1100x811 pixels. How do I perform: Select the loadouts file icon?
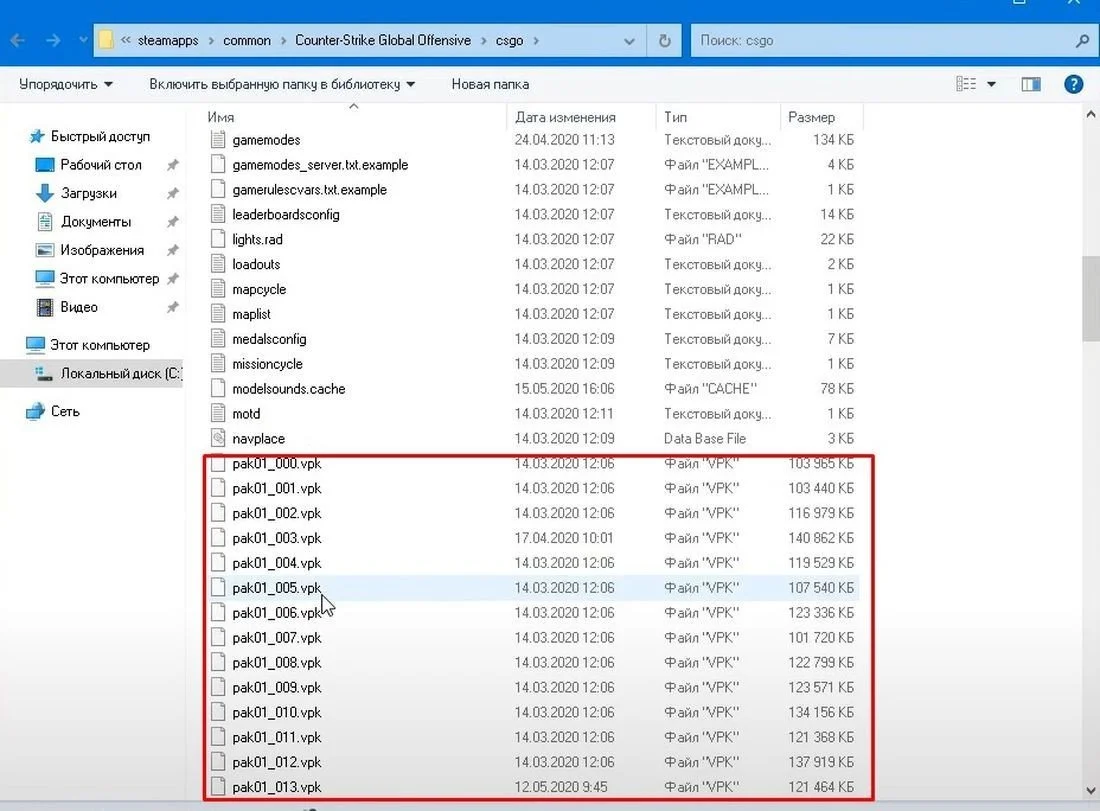point(218,264)
